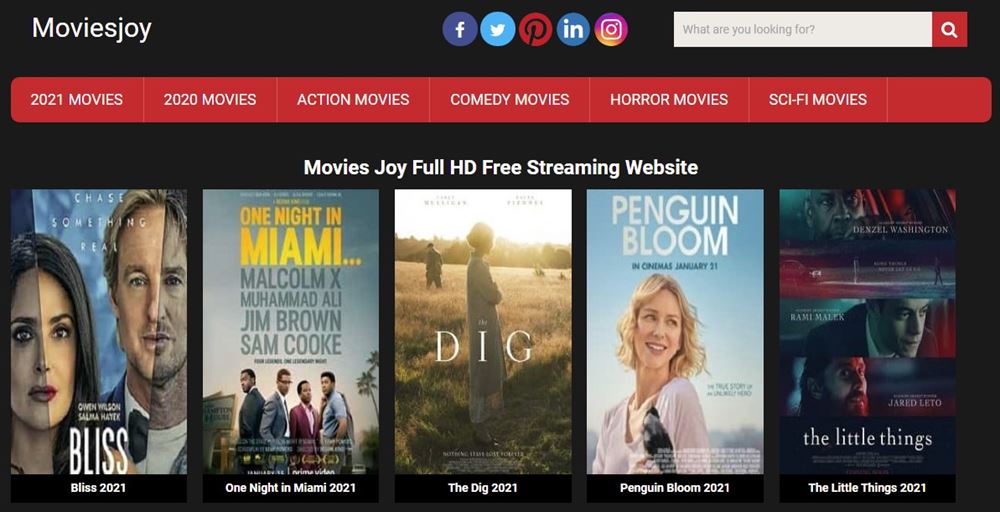Click the Instagram icon
Viewport: 1000px width, 512px height.
[x=612, y=30]
